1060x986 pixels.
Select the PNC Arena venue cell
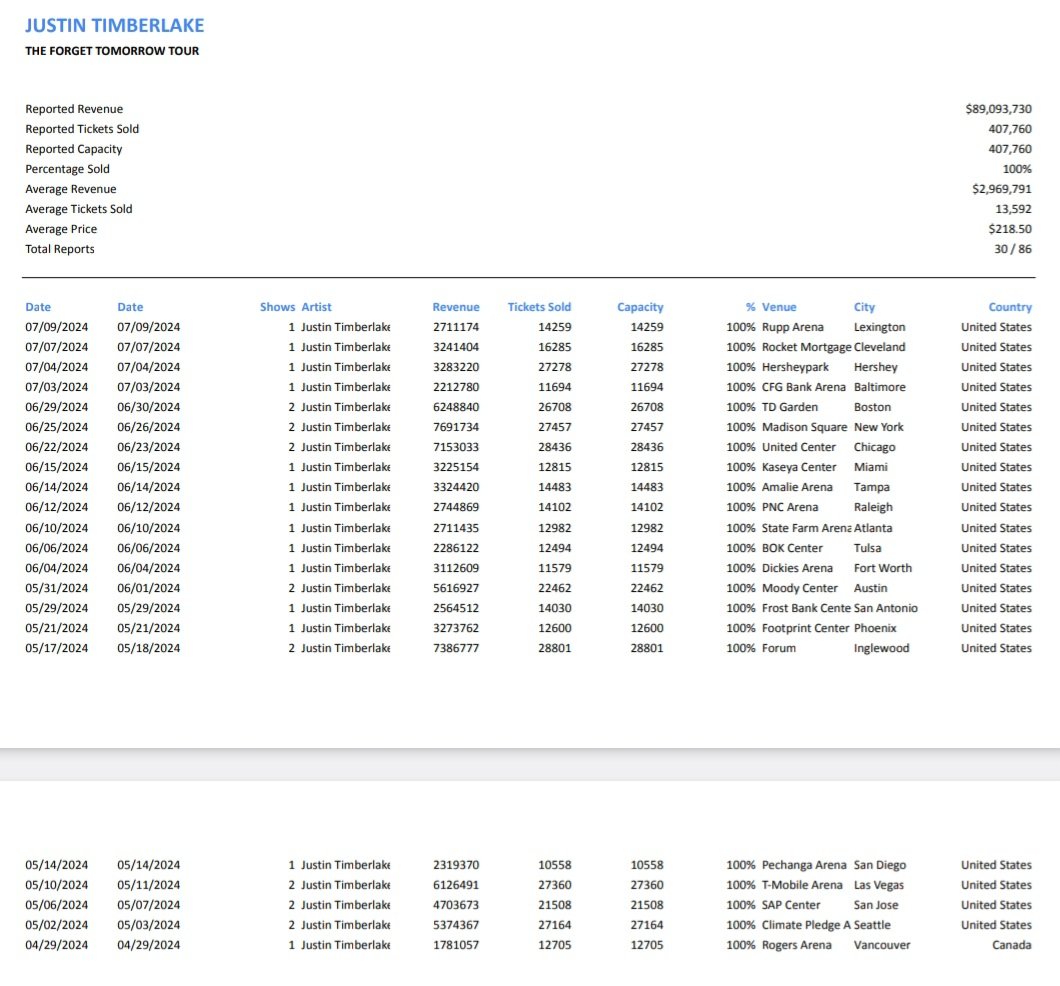click(790, 507)
